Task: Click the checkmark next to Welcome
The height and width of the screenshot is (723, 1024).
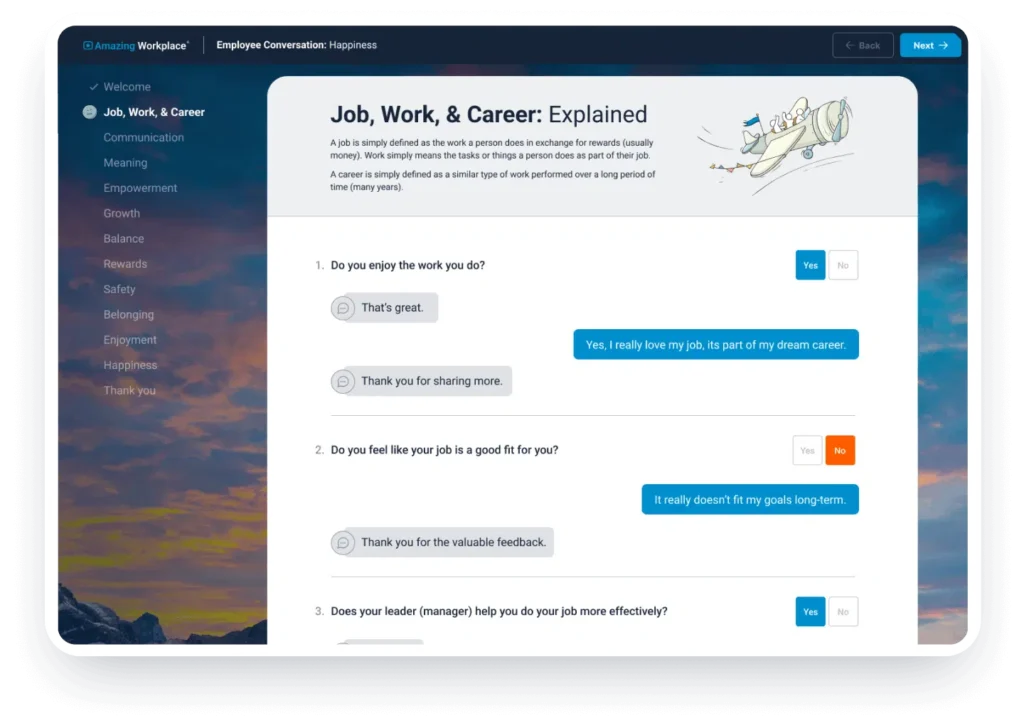Action: click(x=92, y=87)
